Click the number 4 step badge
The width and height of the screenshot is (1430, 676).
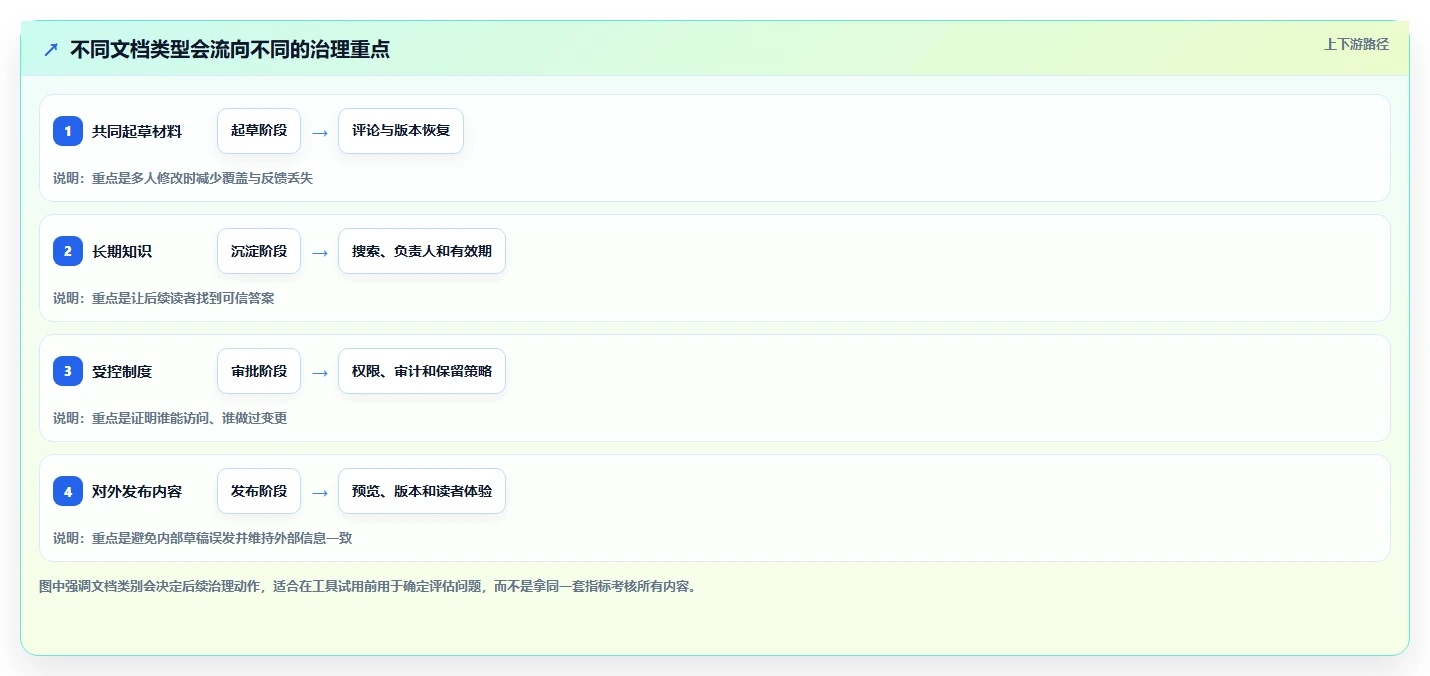68,491
